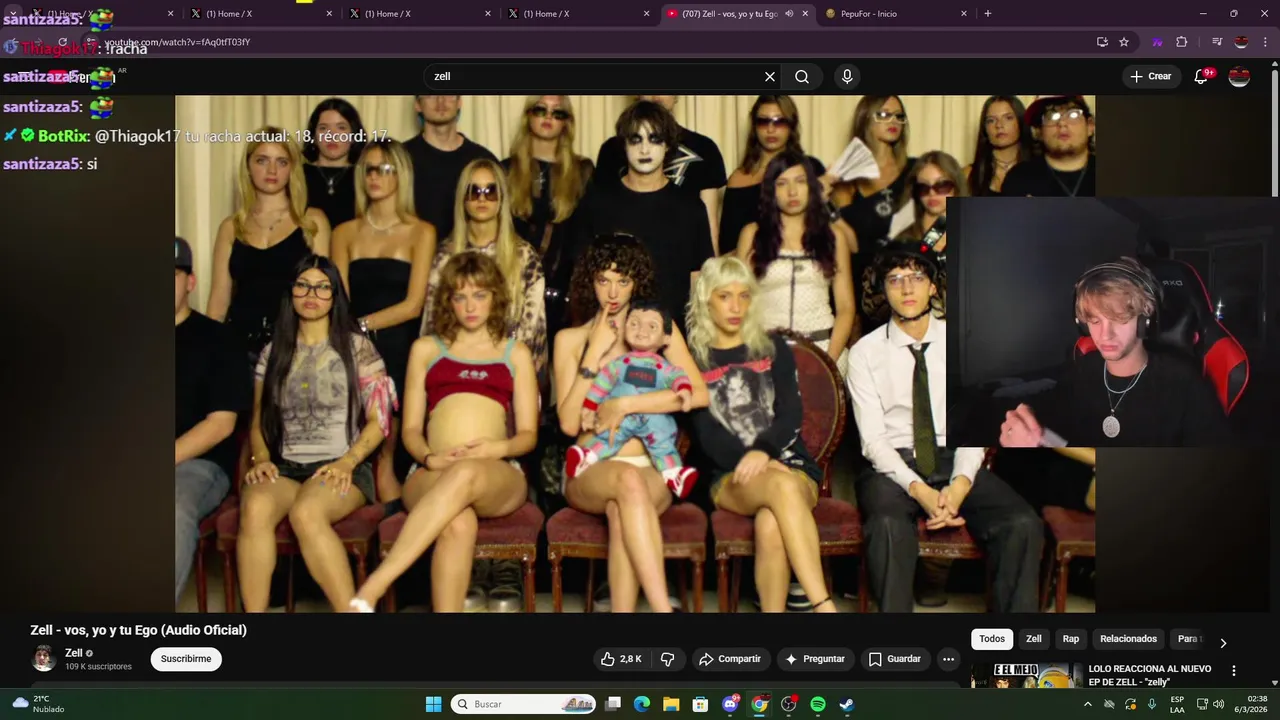Open more actions ellipsis below video

click(948, 659)
